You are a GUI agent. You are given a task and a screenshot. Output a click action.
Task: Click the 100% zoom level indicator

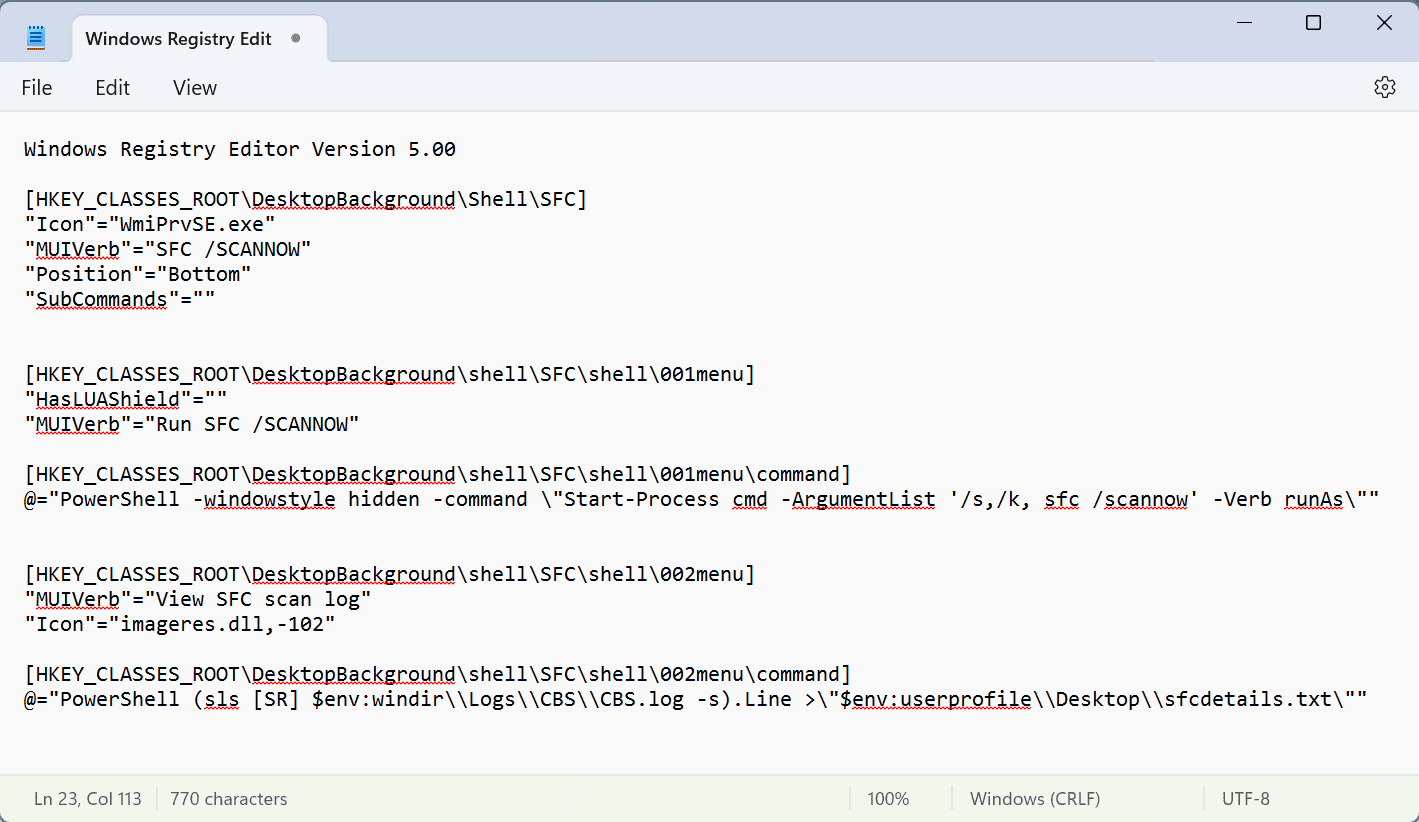(888, 799)
